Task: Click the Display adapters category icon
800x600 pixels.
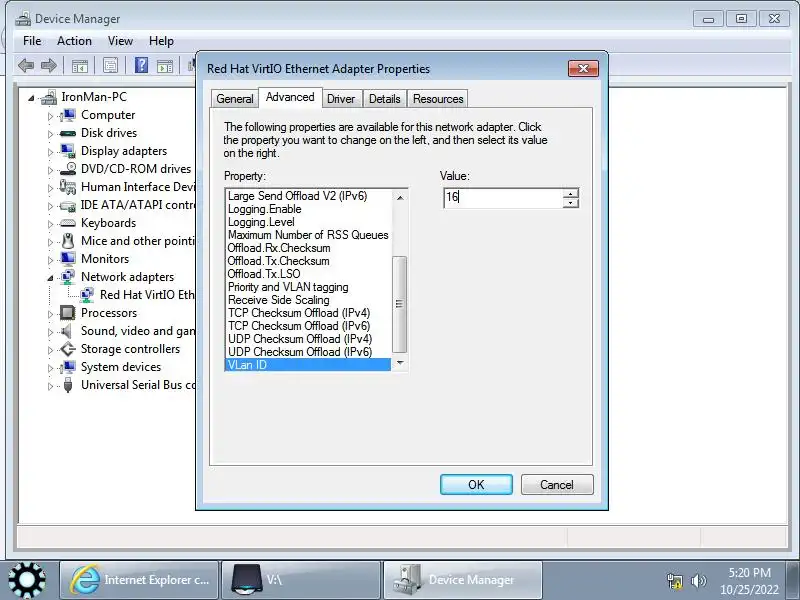Action: coord(68,151)
